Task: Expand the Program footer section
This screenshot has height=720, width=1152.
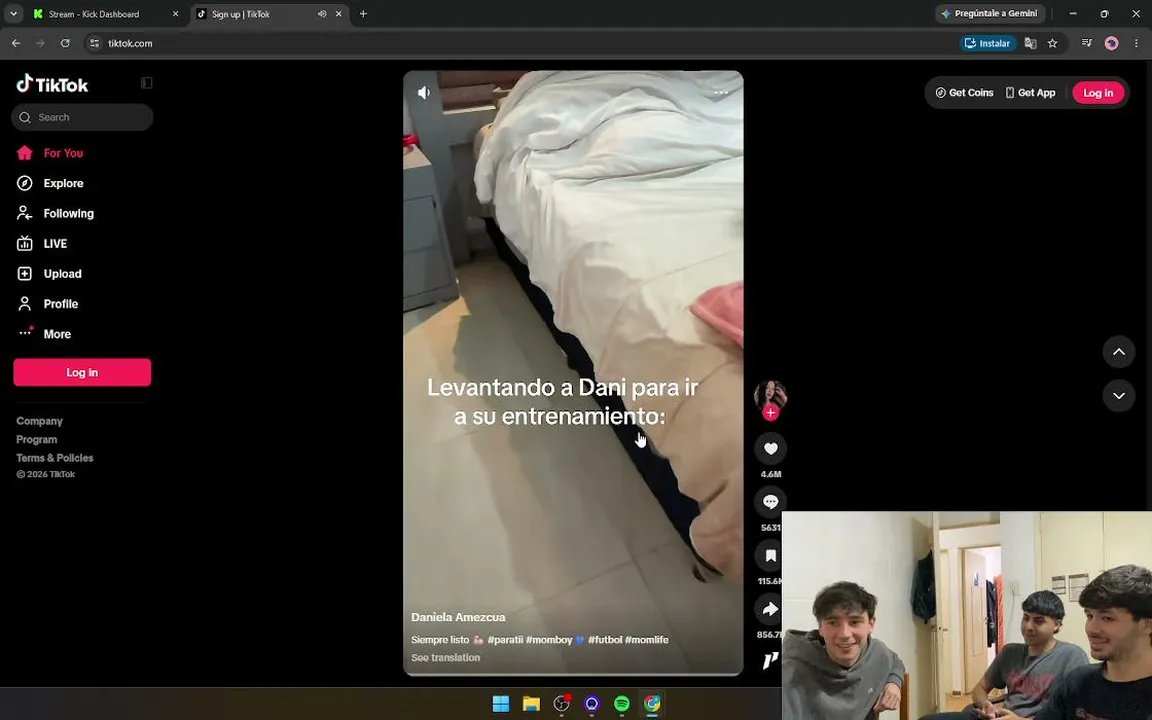Action: pos(37,439)
